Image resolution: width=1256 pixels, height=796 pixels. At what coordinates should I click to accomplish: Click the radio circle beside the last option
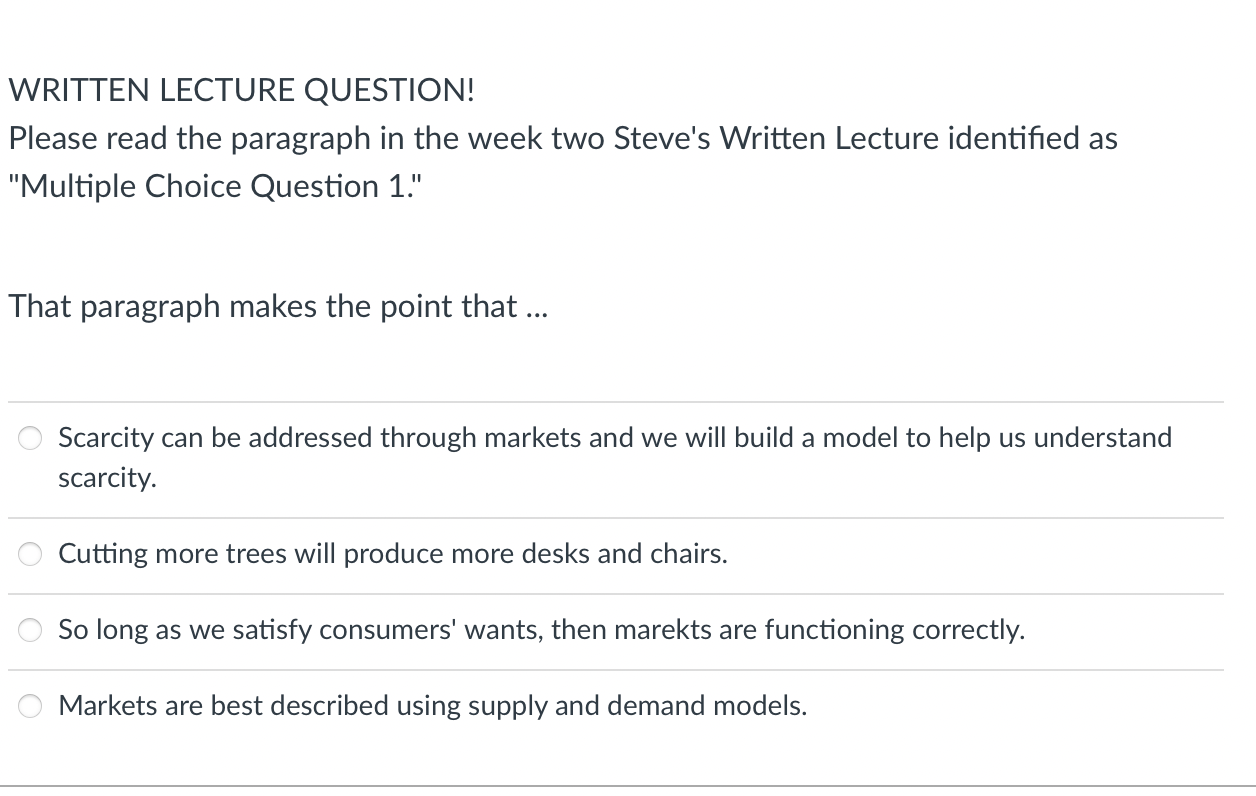coord(29,706)
